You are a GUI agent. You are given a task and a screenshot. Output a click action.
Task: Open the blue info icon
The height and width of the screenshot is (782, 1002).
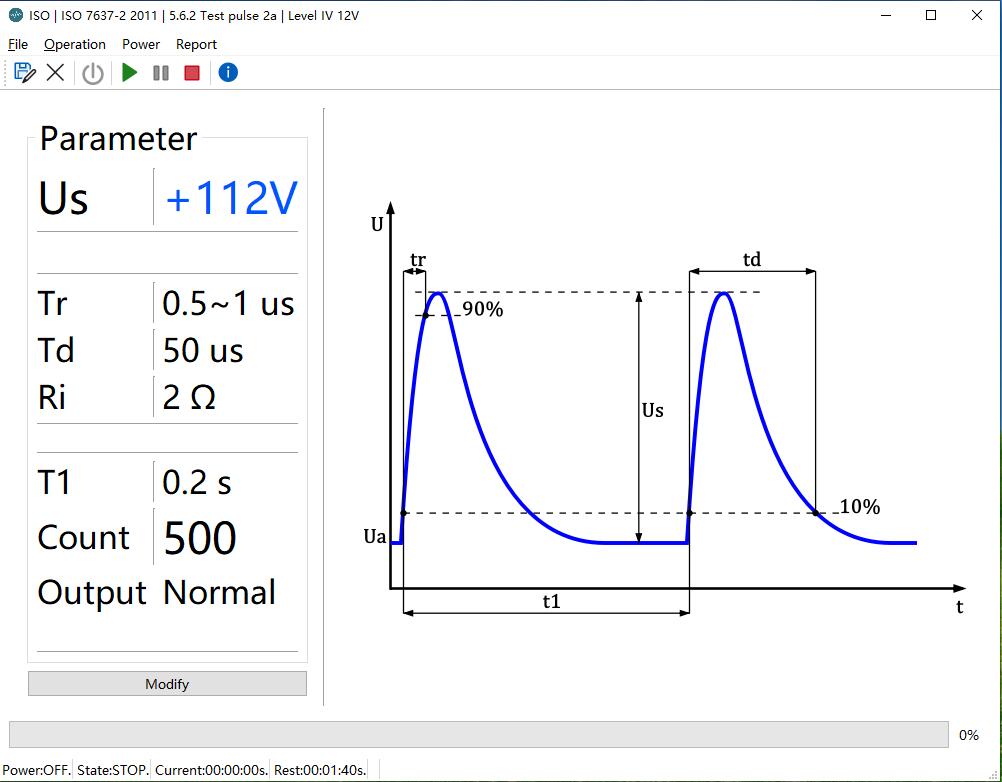[x=228, y=73]
